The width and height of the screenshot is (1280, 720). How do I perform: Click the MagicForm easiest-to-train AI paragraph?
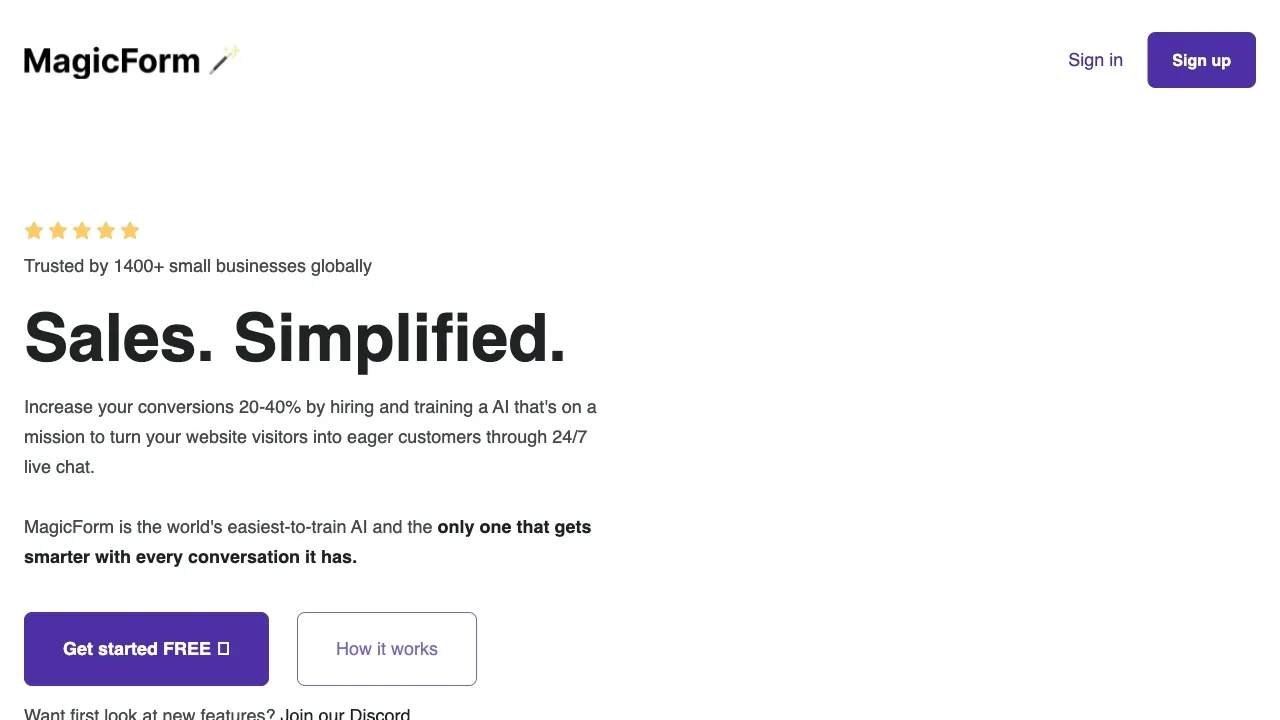coord(307,542)
